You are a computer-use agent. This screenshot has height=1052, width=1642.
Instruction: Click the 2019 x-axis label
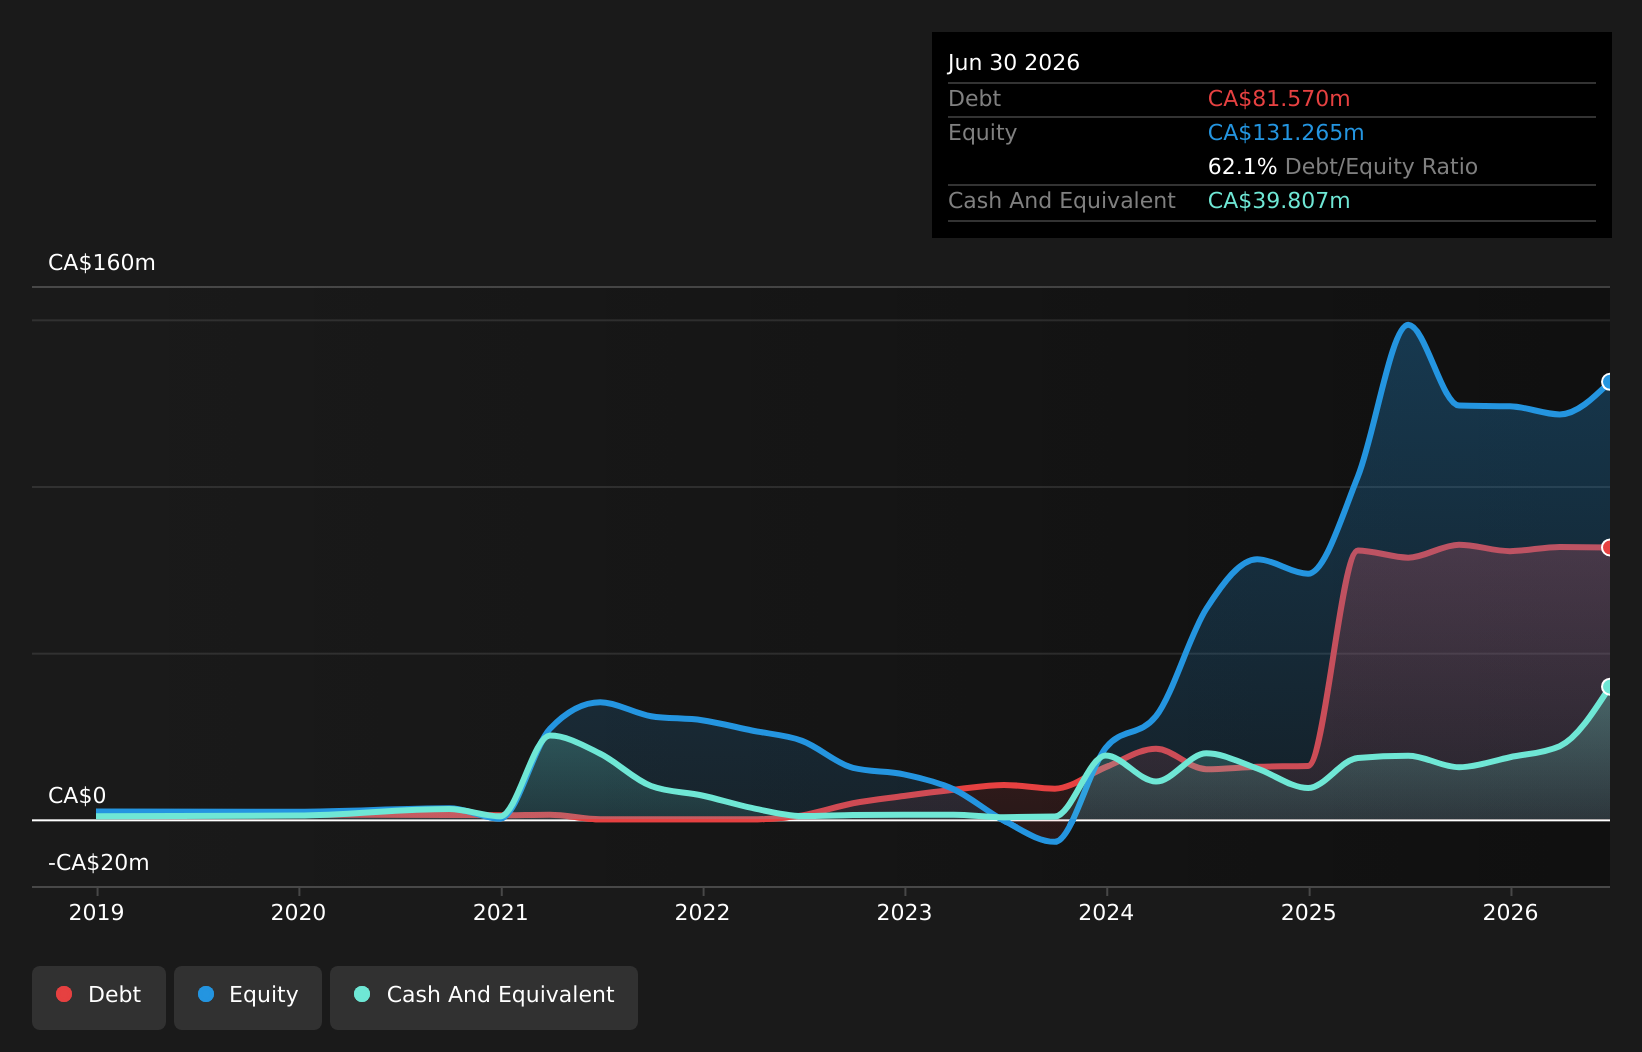(x=97, y=912)
